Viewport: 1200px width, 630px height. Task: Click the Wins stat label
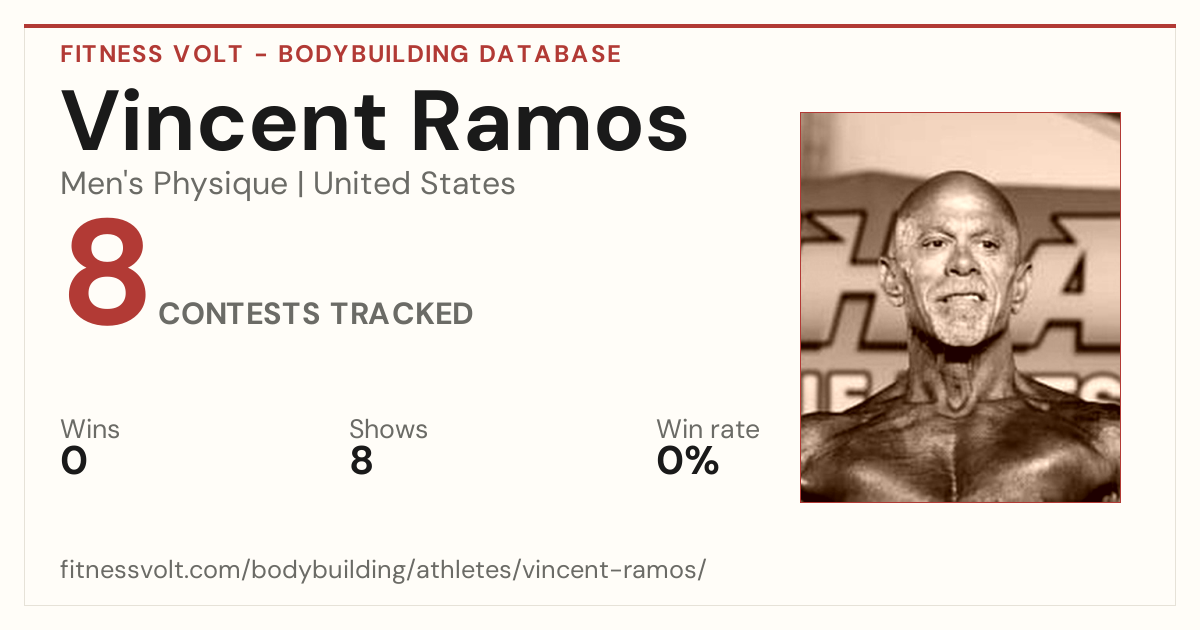click(x=90, y=430)
